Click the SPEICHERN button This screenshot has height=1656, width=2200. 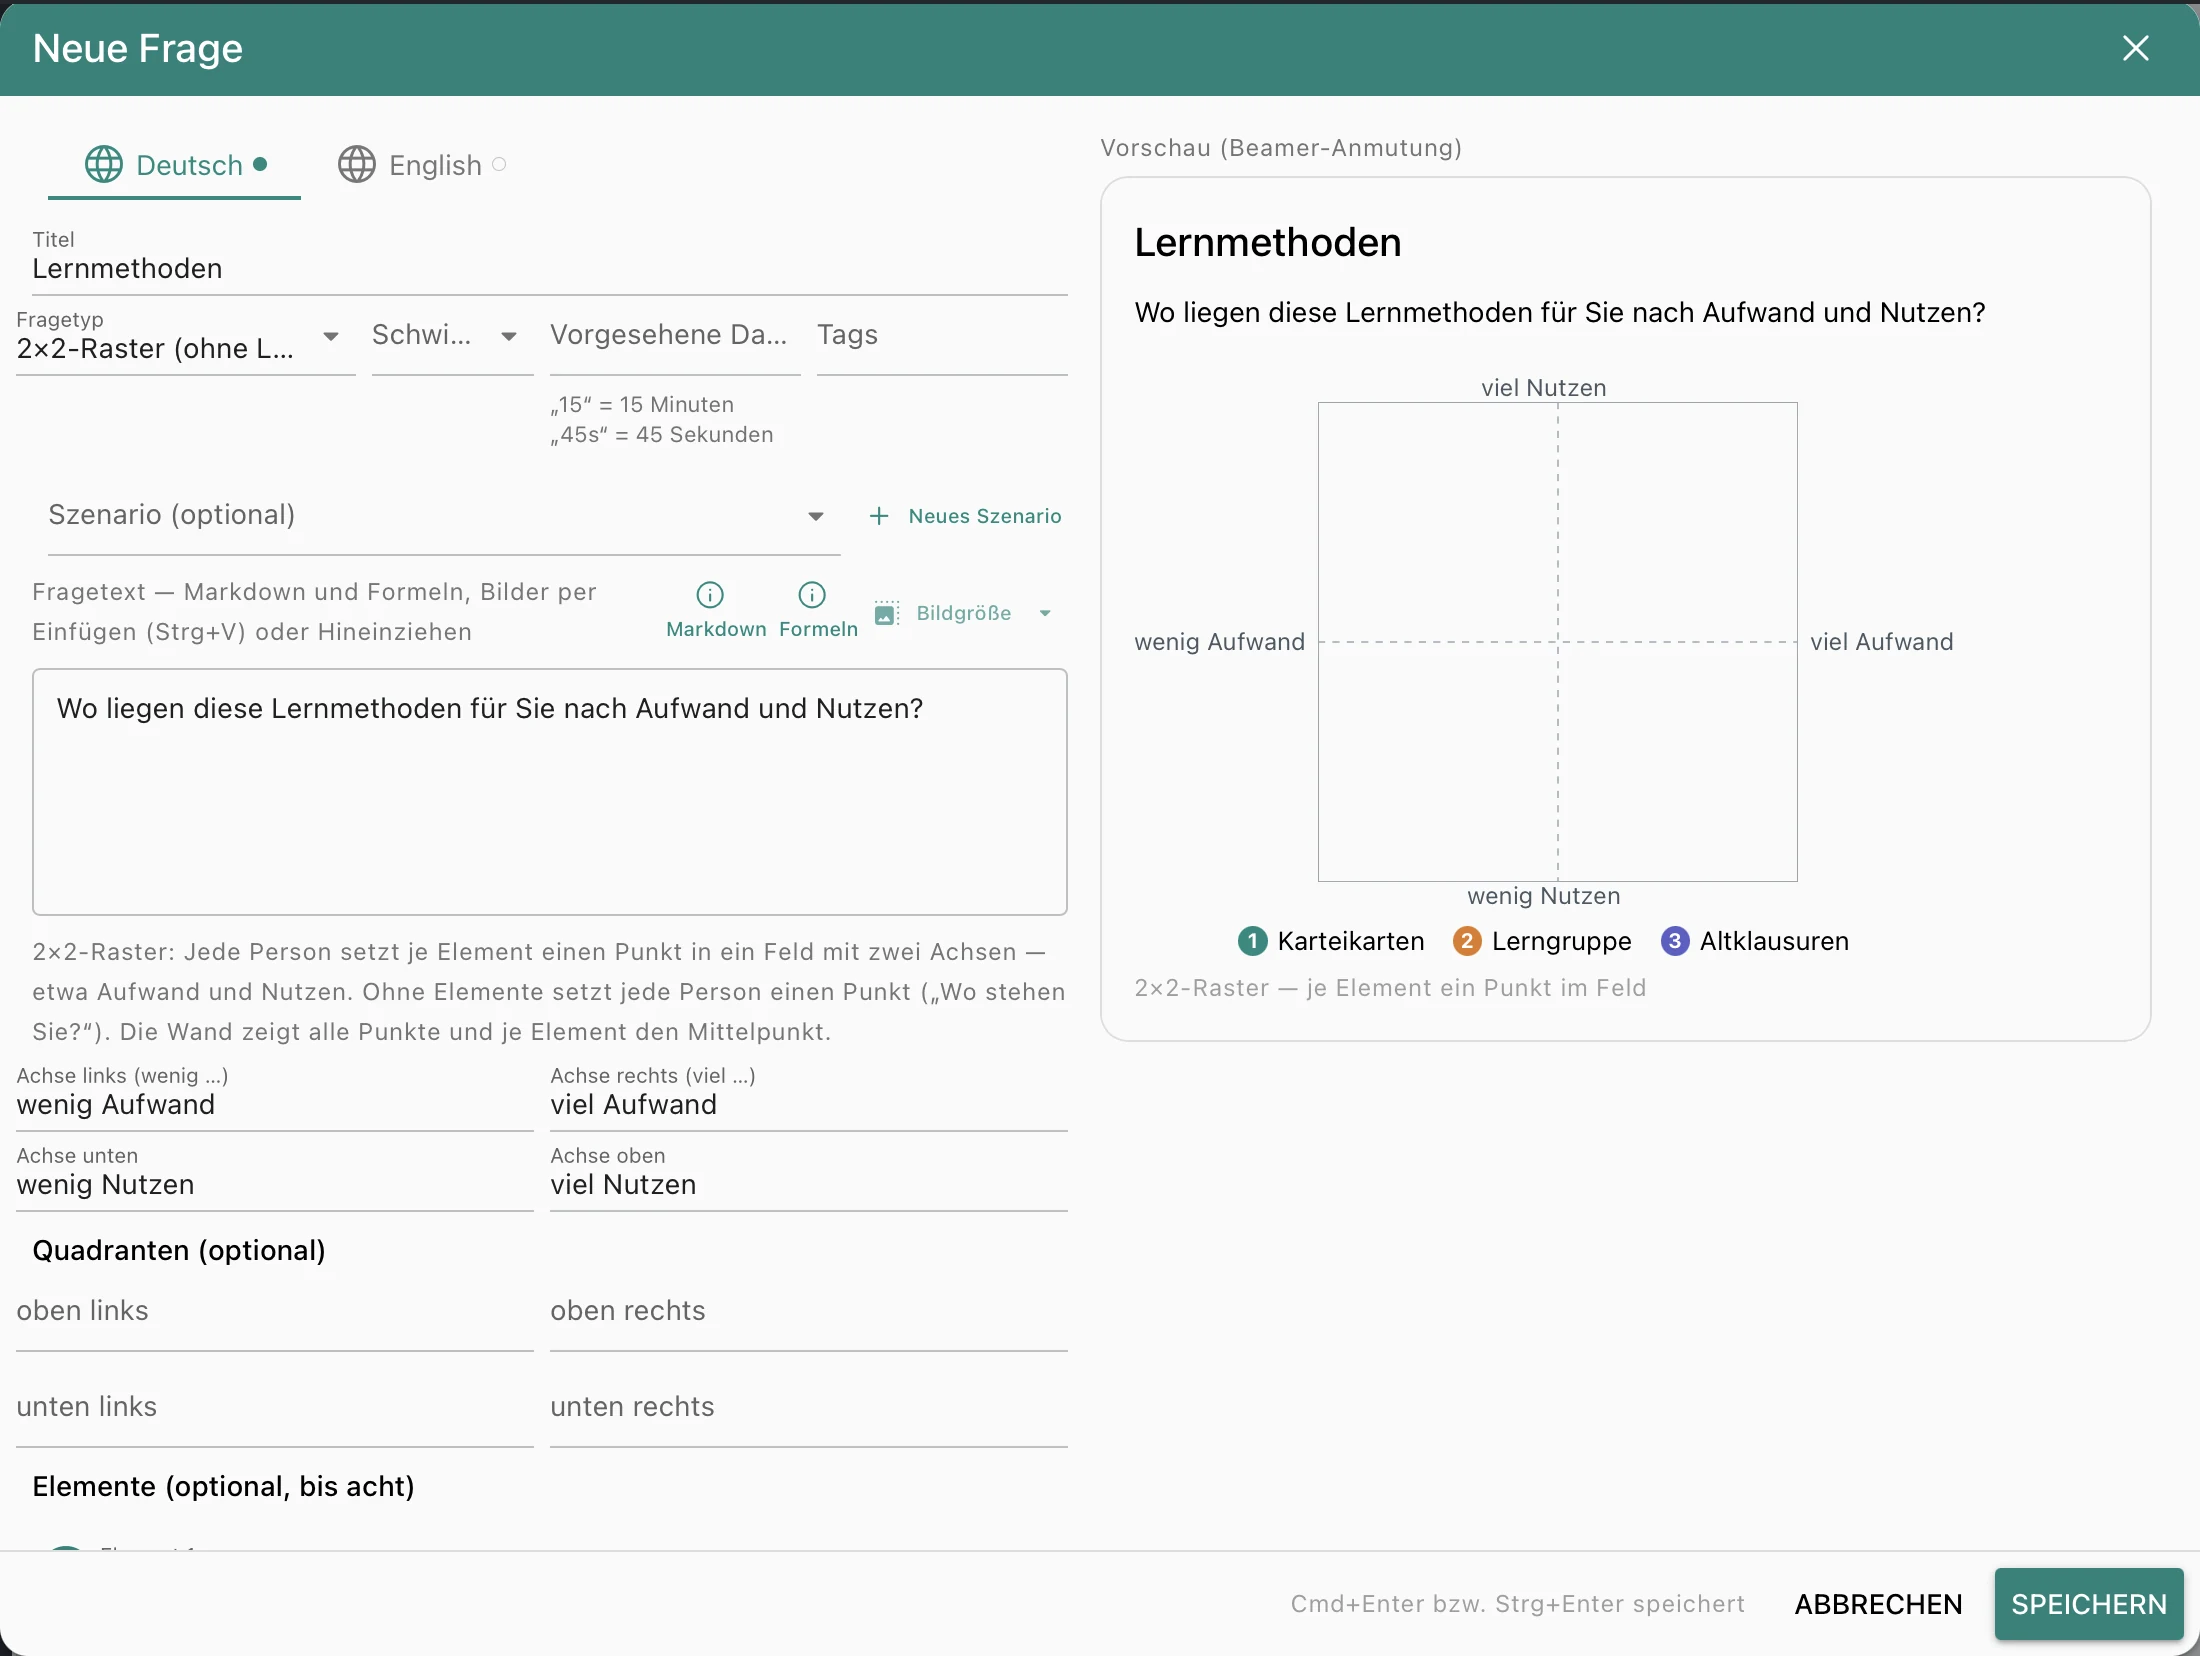pos(2089,1604)
